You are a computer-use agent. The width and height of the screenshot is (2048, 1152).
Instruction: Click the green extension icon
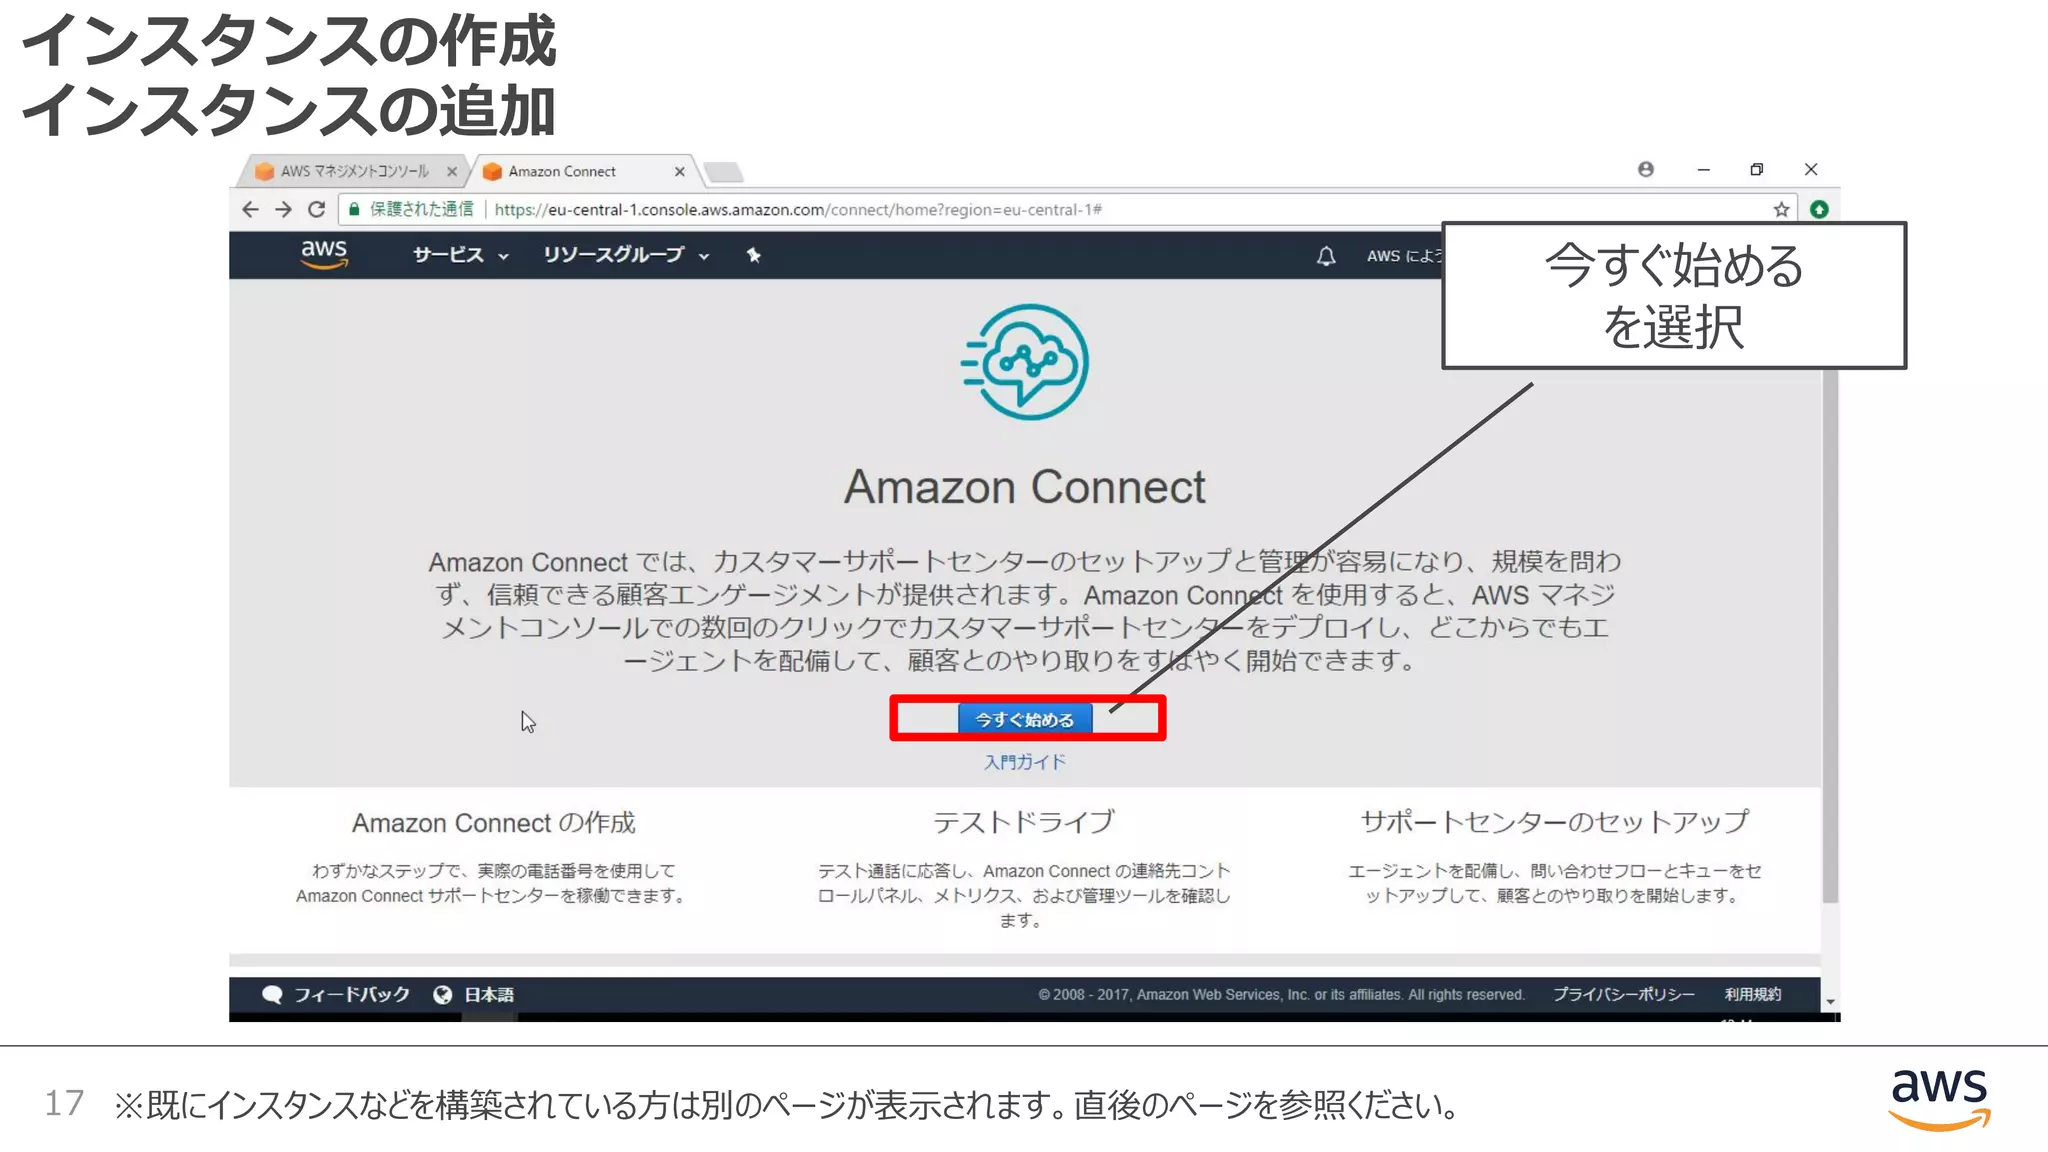(x=1819, y=209)
